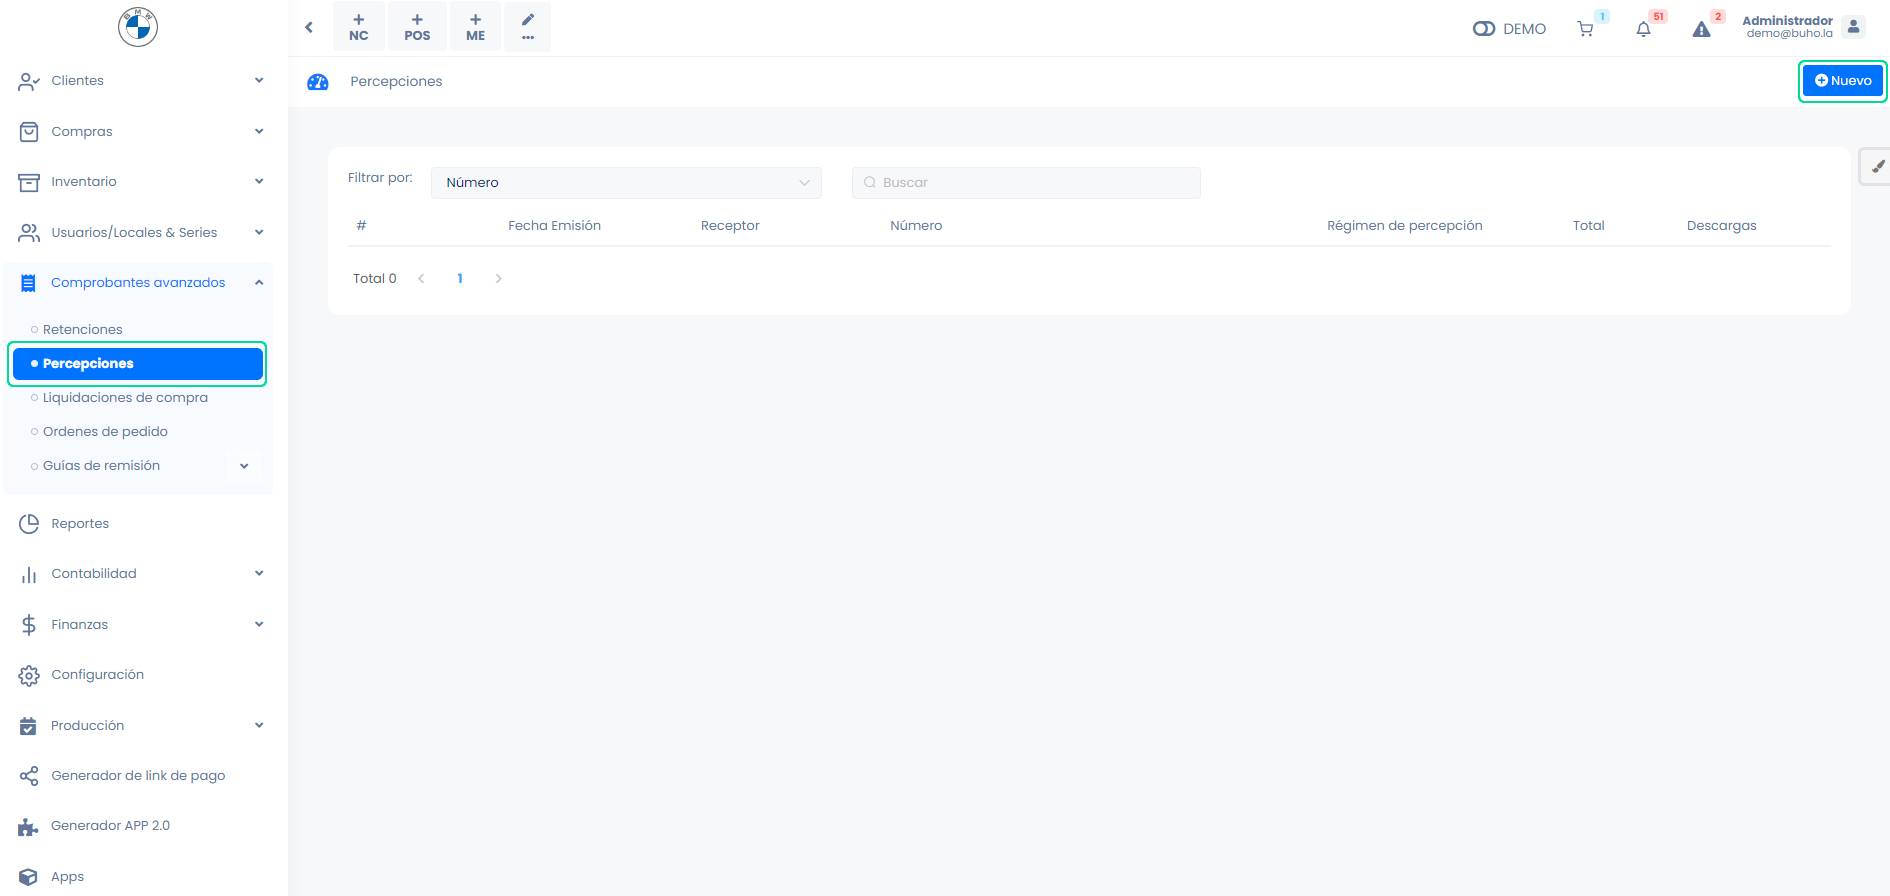
Task: Click the dashboard gauge icon beside Percepciones
Action: click(x=318, y=82)
